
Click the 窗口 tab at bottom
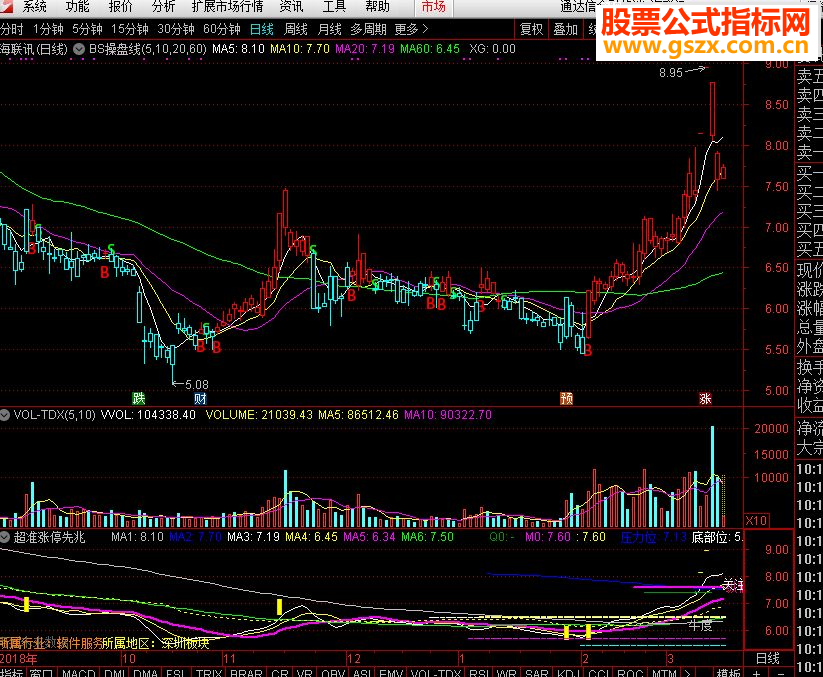click(40, 673)
